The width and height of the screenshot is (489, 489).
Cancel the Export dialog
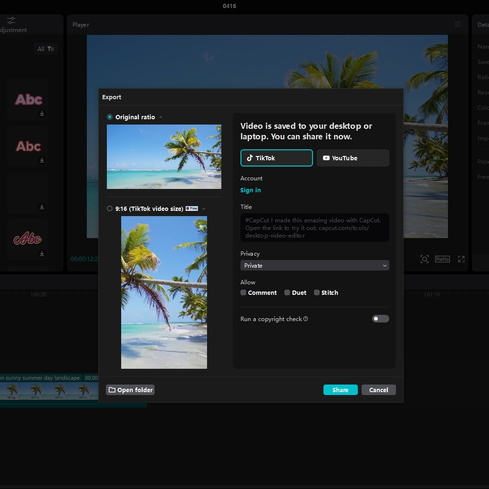[x=379, y=390]
